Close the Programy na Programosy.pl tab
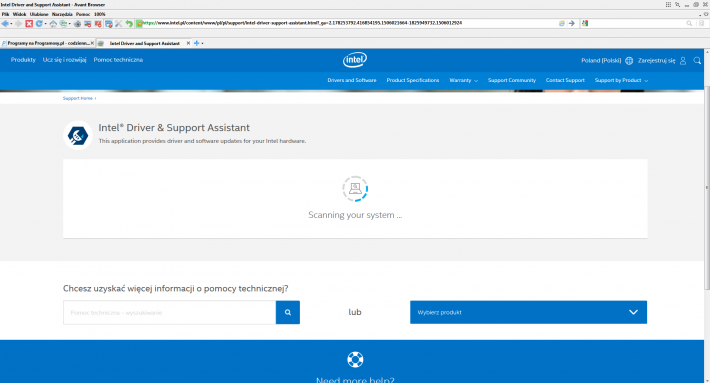Image resolution: width=710 pixels, height=383 pixels. (x=92, y=43)
